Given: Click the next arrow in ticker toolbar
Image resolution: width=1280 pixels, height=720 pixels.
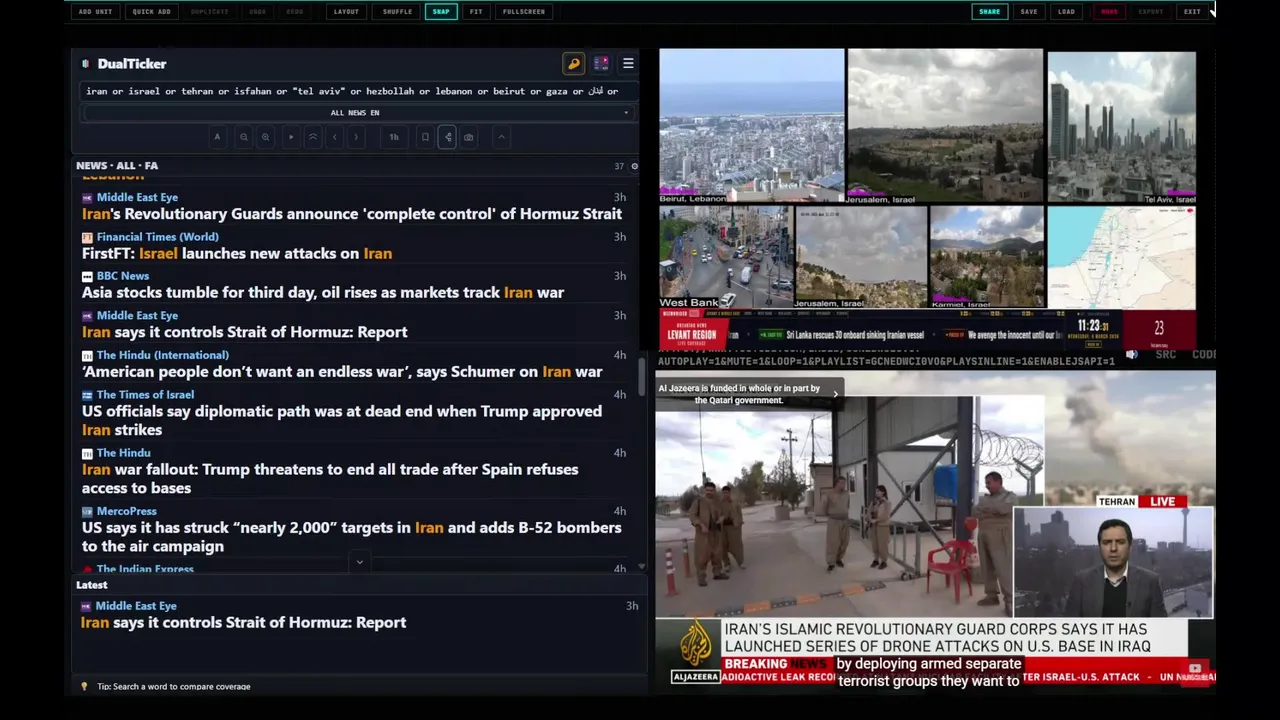Looking at the screenshot, I should [356, 137].
